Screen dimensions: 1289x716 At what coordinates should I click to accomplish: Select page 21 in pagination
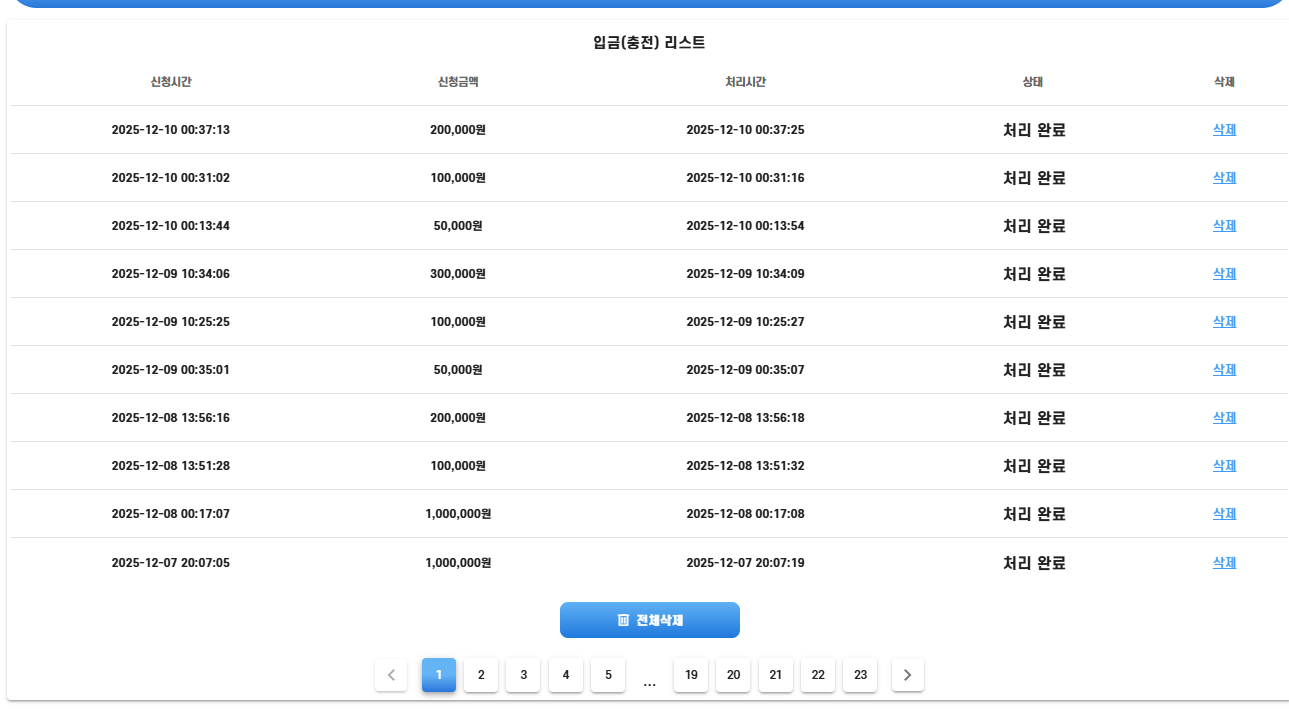pyautogui.click(x=776, y=675)
